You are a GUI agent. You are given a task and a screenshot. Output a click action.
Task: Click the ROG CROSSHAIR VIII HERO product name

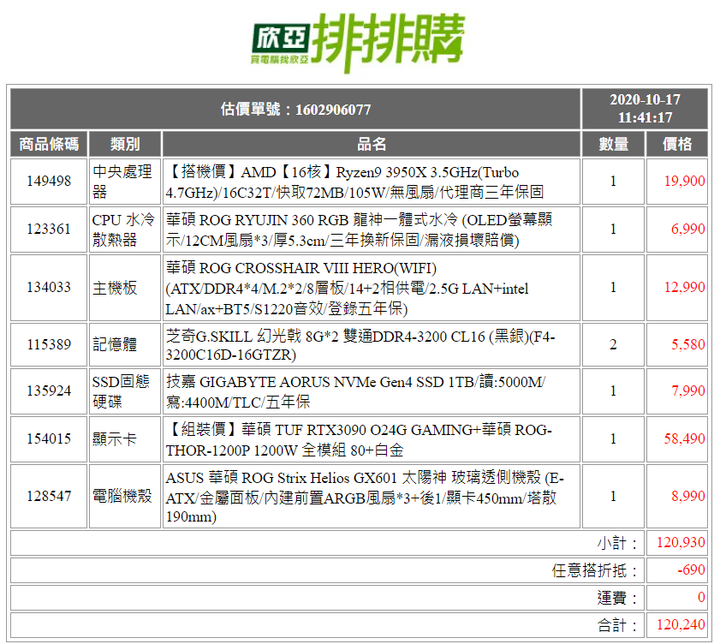347,288
